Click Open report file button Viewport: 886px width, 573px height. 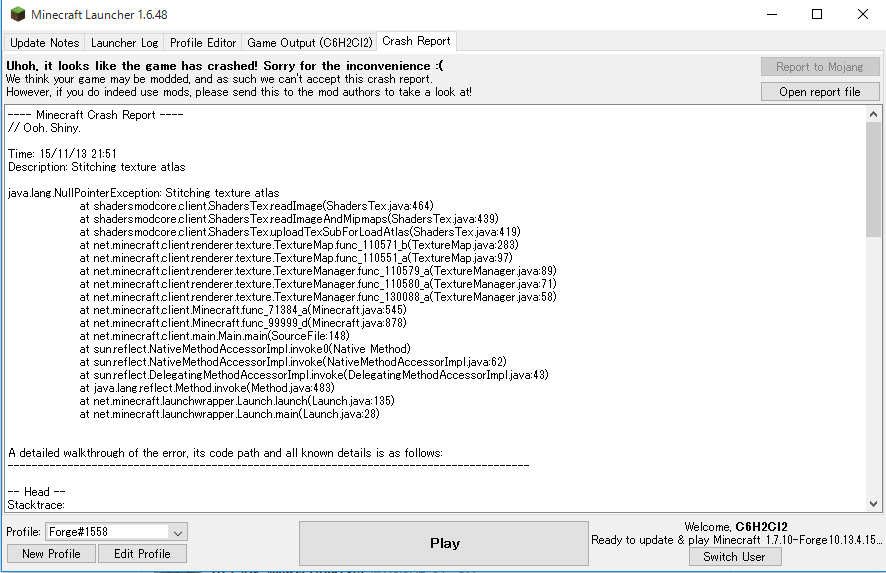pyautogui.click(x=820, y=92)
